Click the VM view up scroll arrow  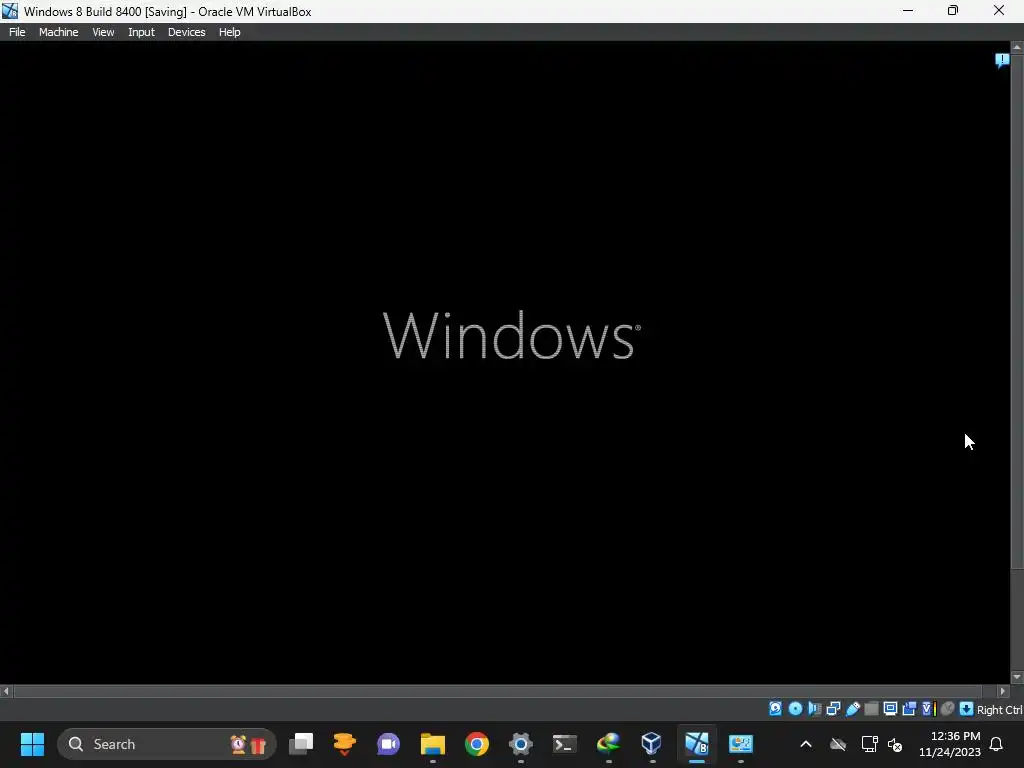tap(1017, 47)
